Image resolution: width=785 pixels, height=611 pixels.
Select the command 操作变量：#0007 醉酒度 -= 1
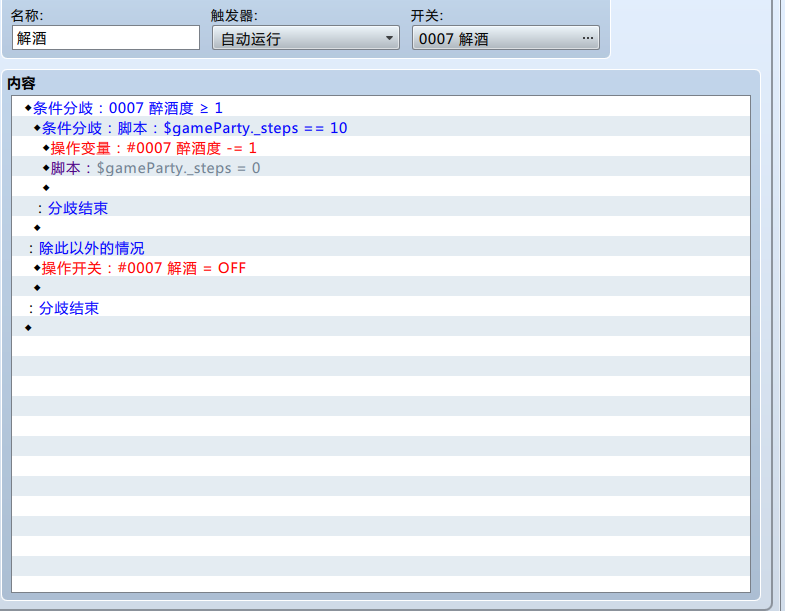tap(380, 148)
